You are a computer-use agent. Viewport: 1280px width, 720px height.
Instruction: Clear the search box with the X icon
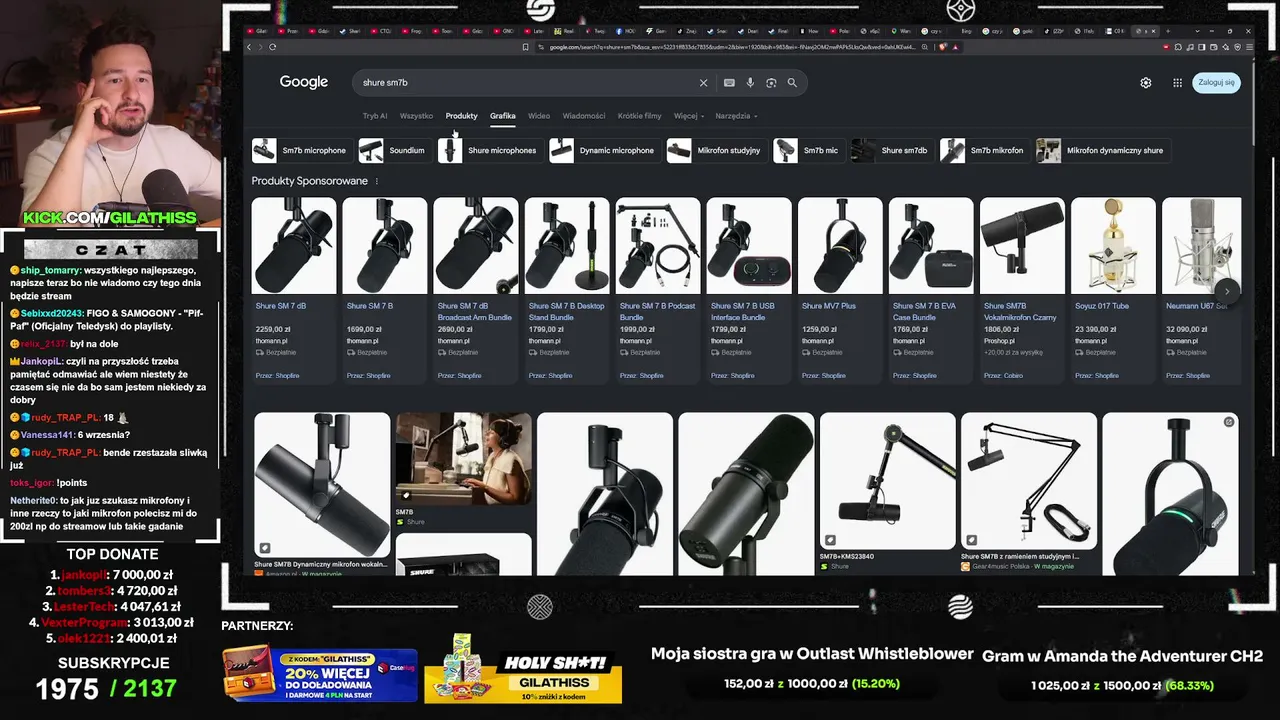coord(703,83)
